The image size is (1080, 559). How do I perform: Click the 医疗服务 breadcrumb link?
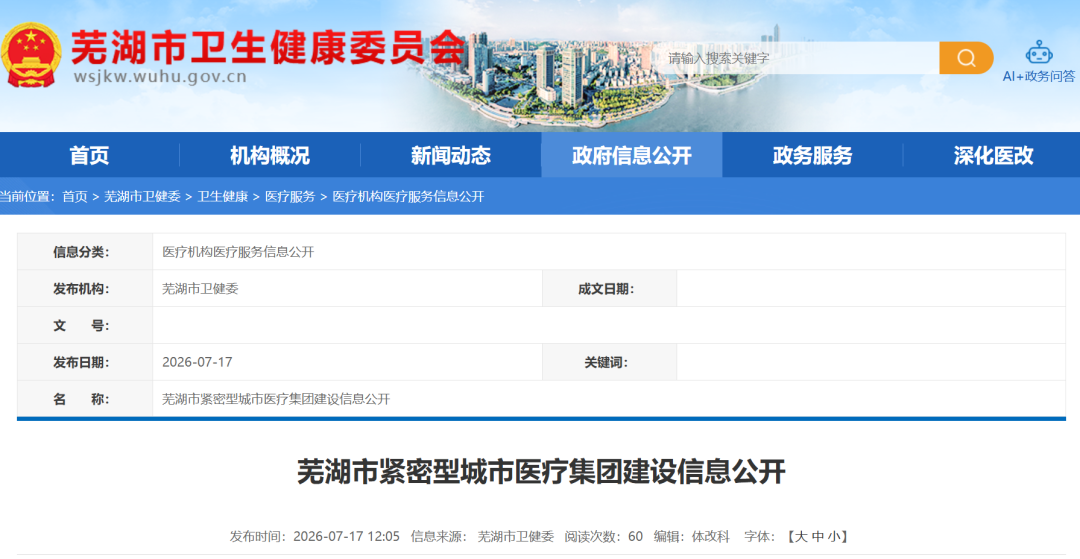tap(290, 197)
